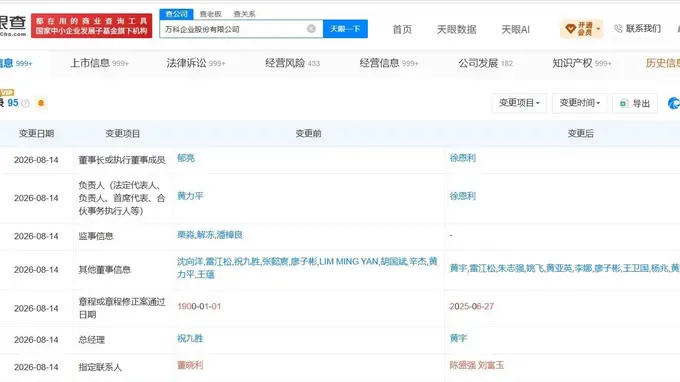680x382 pixels.
Task: Click the red banner 都在用的商业查询工具
Action: coord(92,26)
